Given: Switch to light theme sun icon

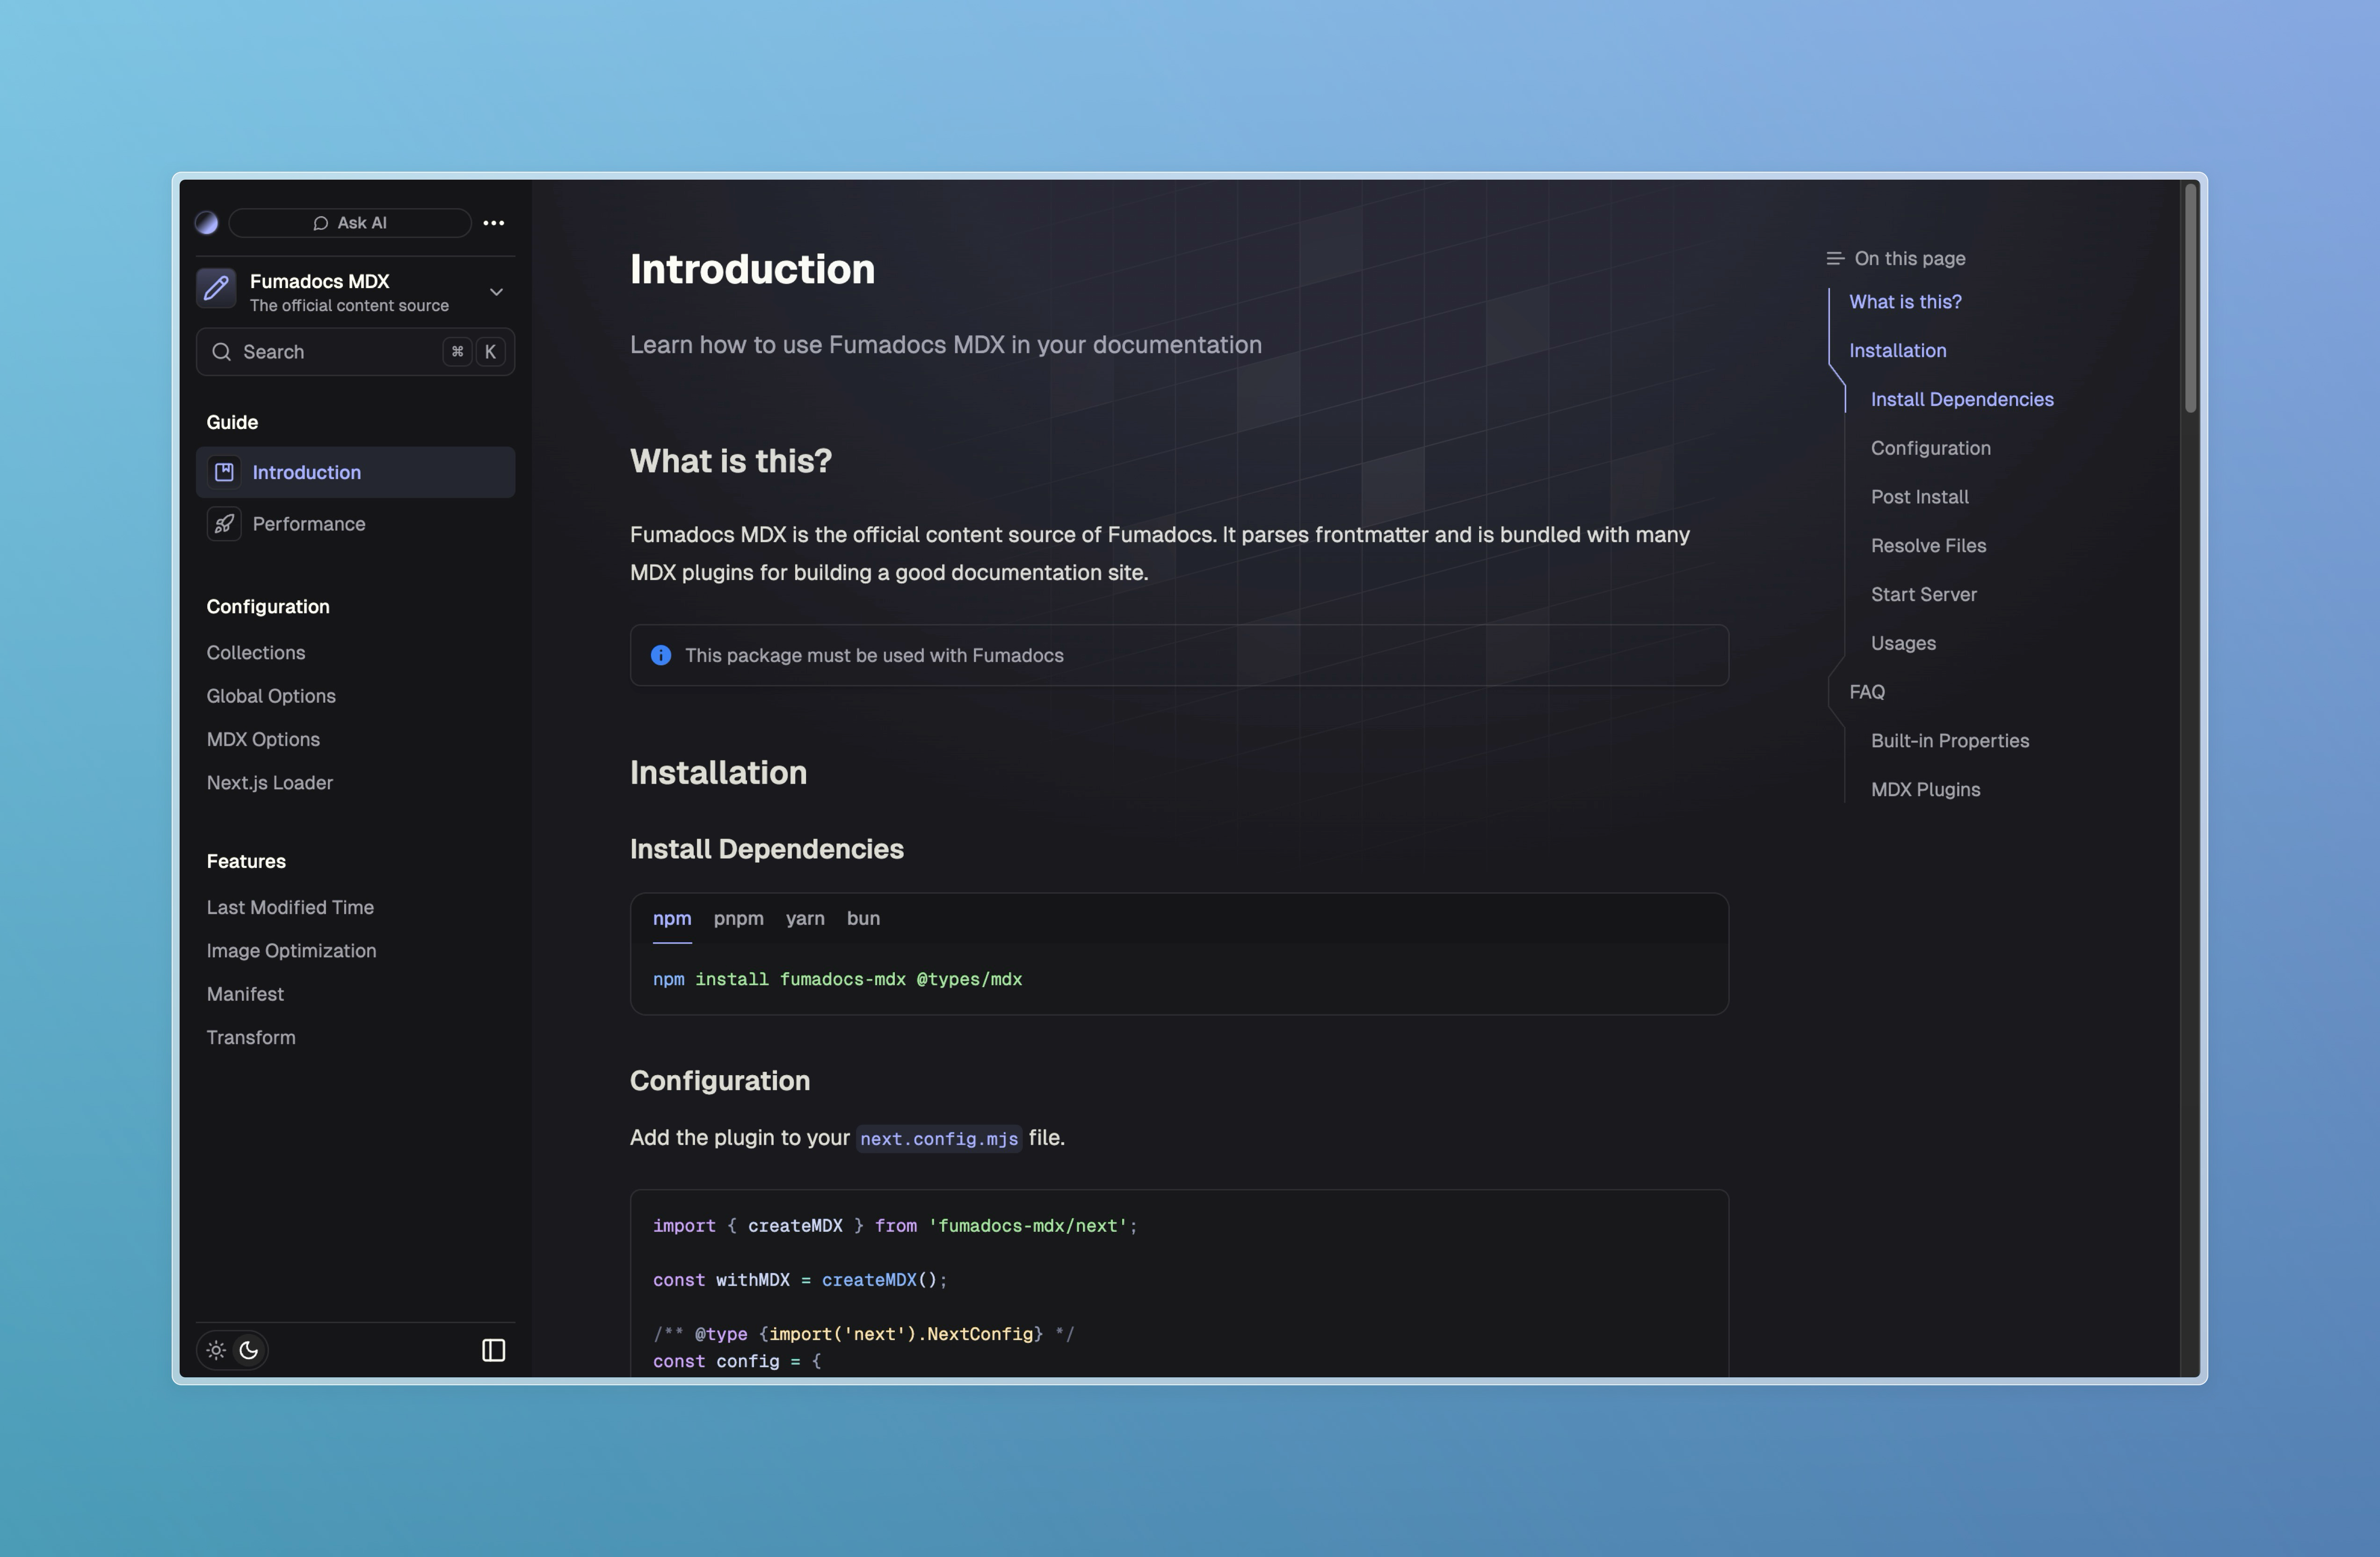Looking at the screenshot, I should 216,1350.
